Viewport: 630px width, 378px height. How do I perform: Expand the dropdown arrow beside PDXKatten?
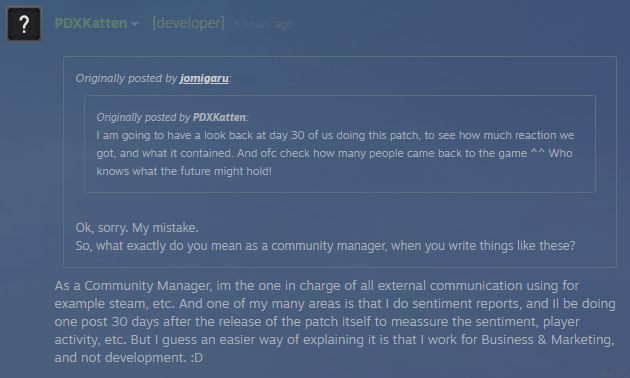click(135, 24)
